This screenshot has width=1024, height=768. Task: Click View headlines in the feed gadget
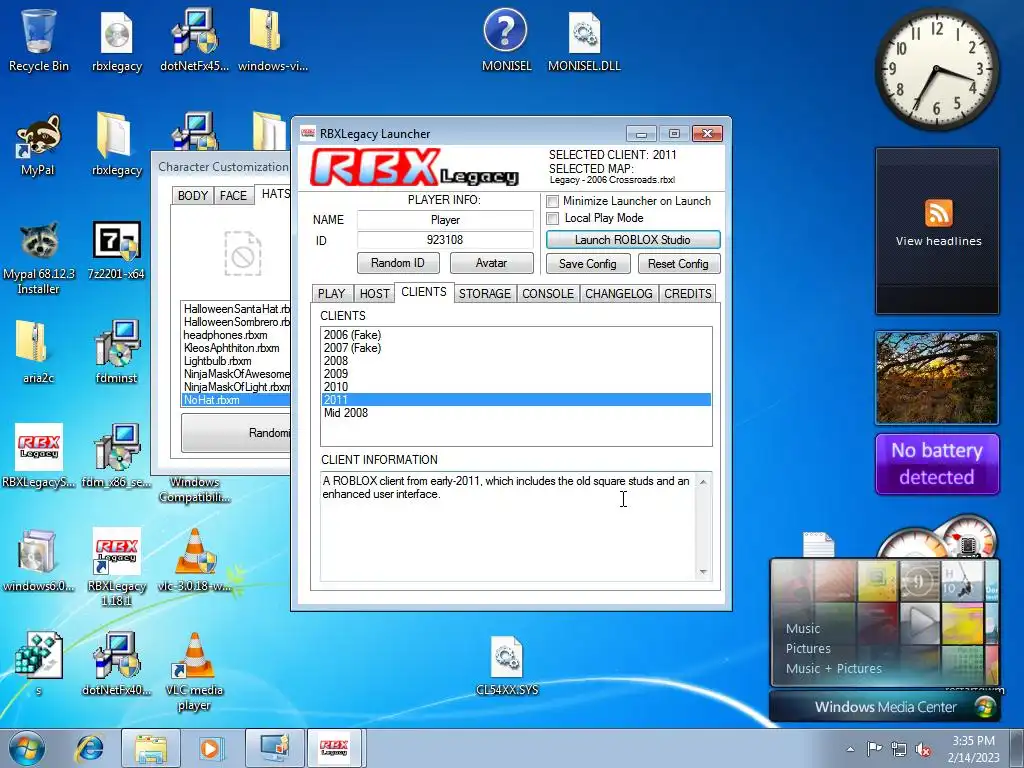[938, 241]
